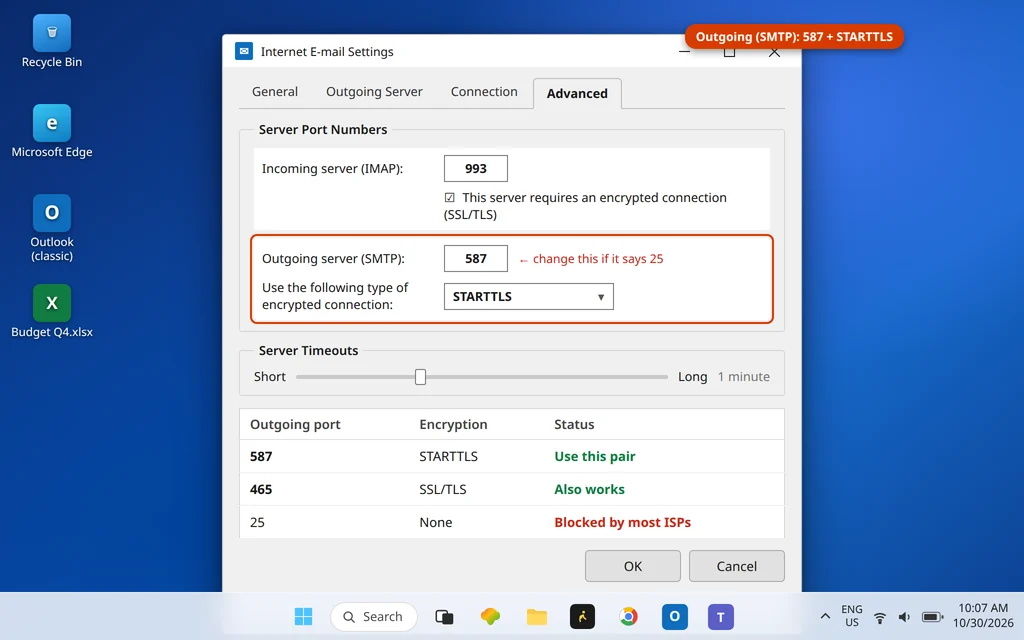Open the volume control icon
Screen dimensions: 1024x640
tap(904, 617)
